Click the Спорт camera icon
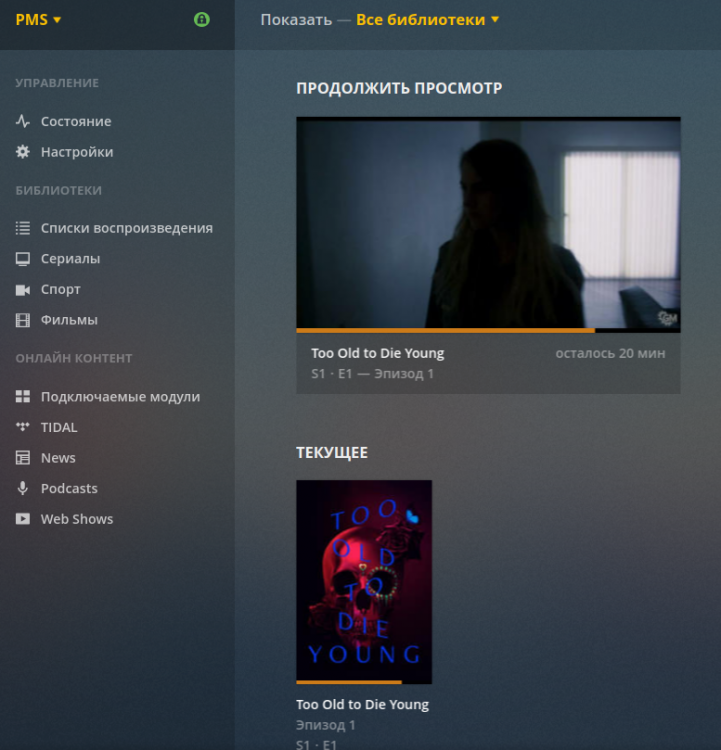Viewport: 721px width, 750px height. click(x=23, y=290)
